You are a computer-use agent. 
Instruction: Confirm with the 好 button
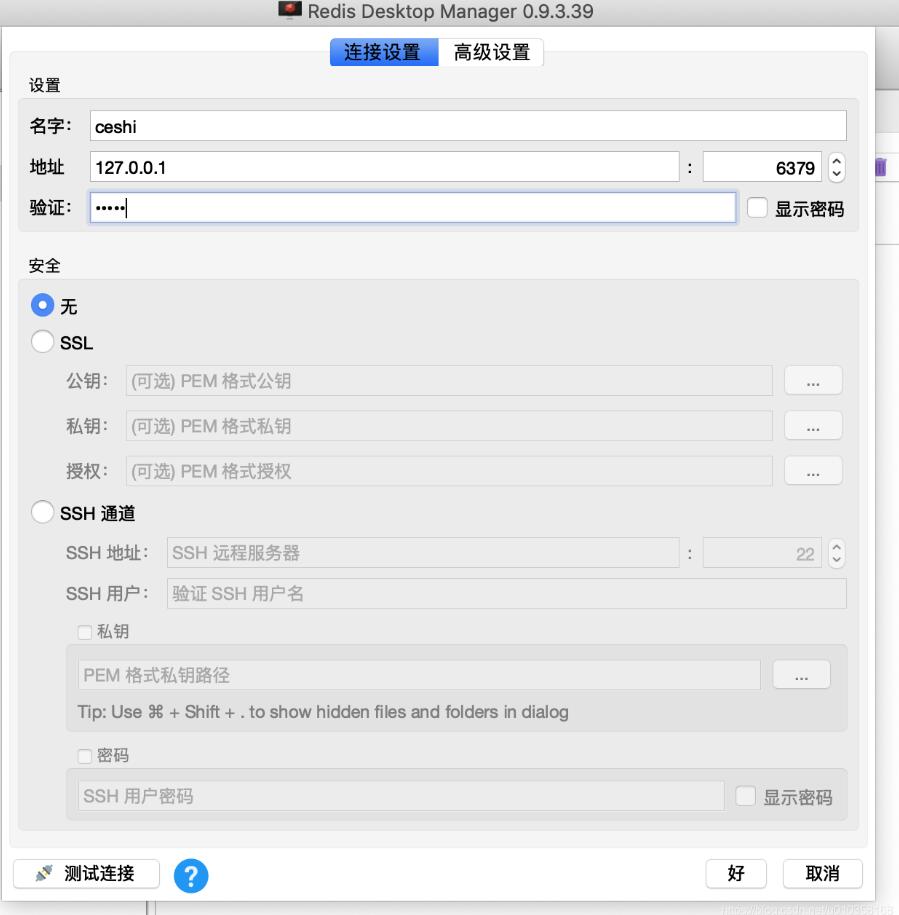tap(736, 873)
